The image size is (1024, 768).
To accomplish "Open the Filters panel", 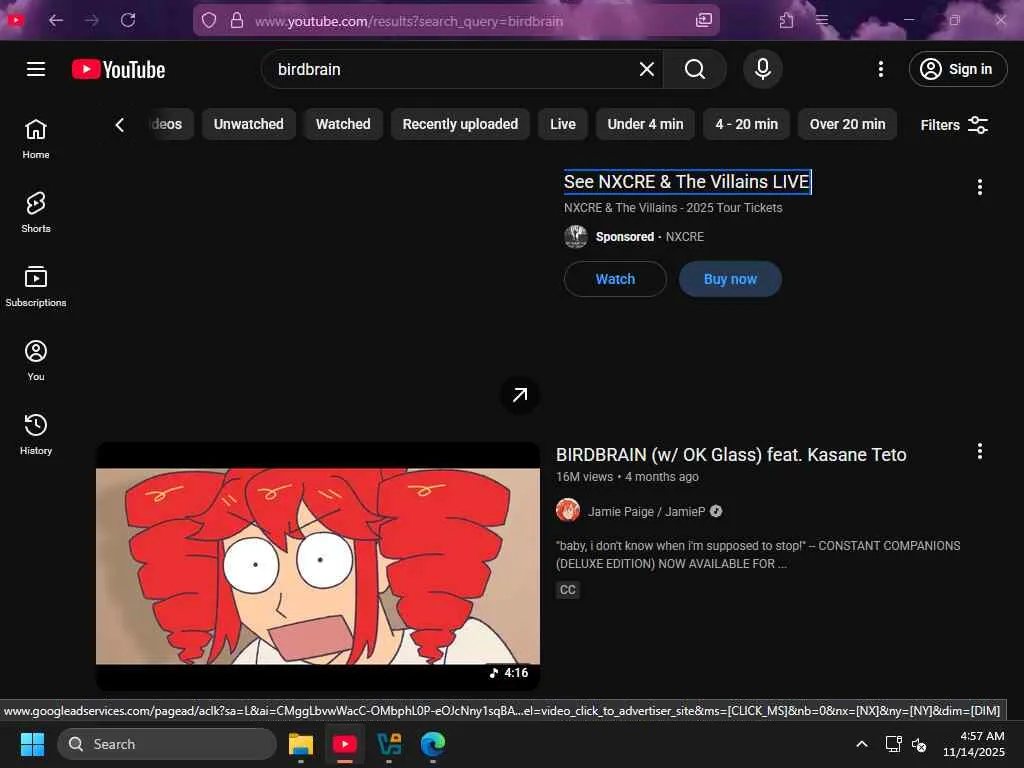I will (954, 125).
